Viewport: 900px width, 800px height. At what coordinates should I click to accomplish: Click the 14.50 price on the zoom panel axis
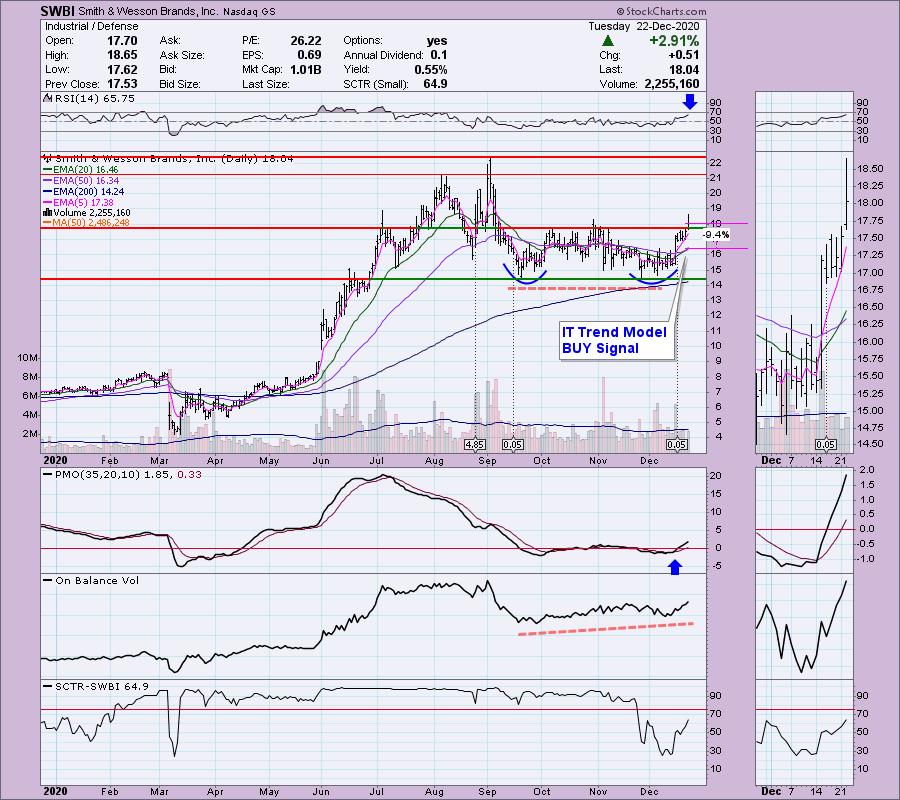click(x=869, y=444)
